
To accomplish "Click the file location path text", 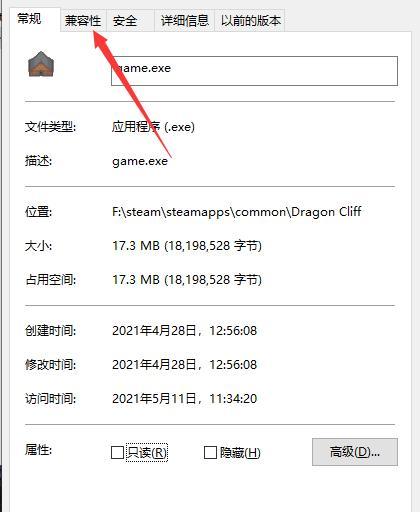I will click(237, 212).
